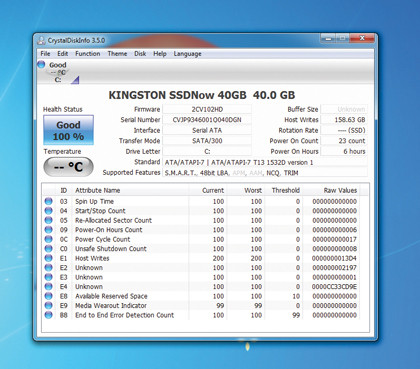Click the CrystalDiskInfo title bar icon

pos(41,41)
